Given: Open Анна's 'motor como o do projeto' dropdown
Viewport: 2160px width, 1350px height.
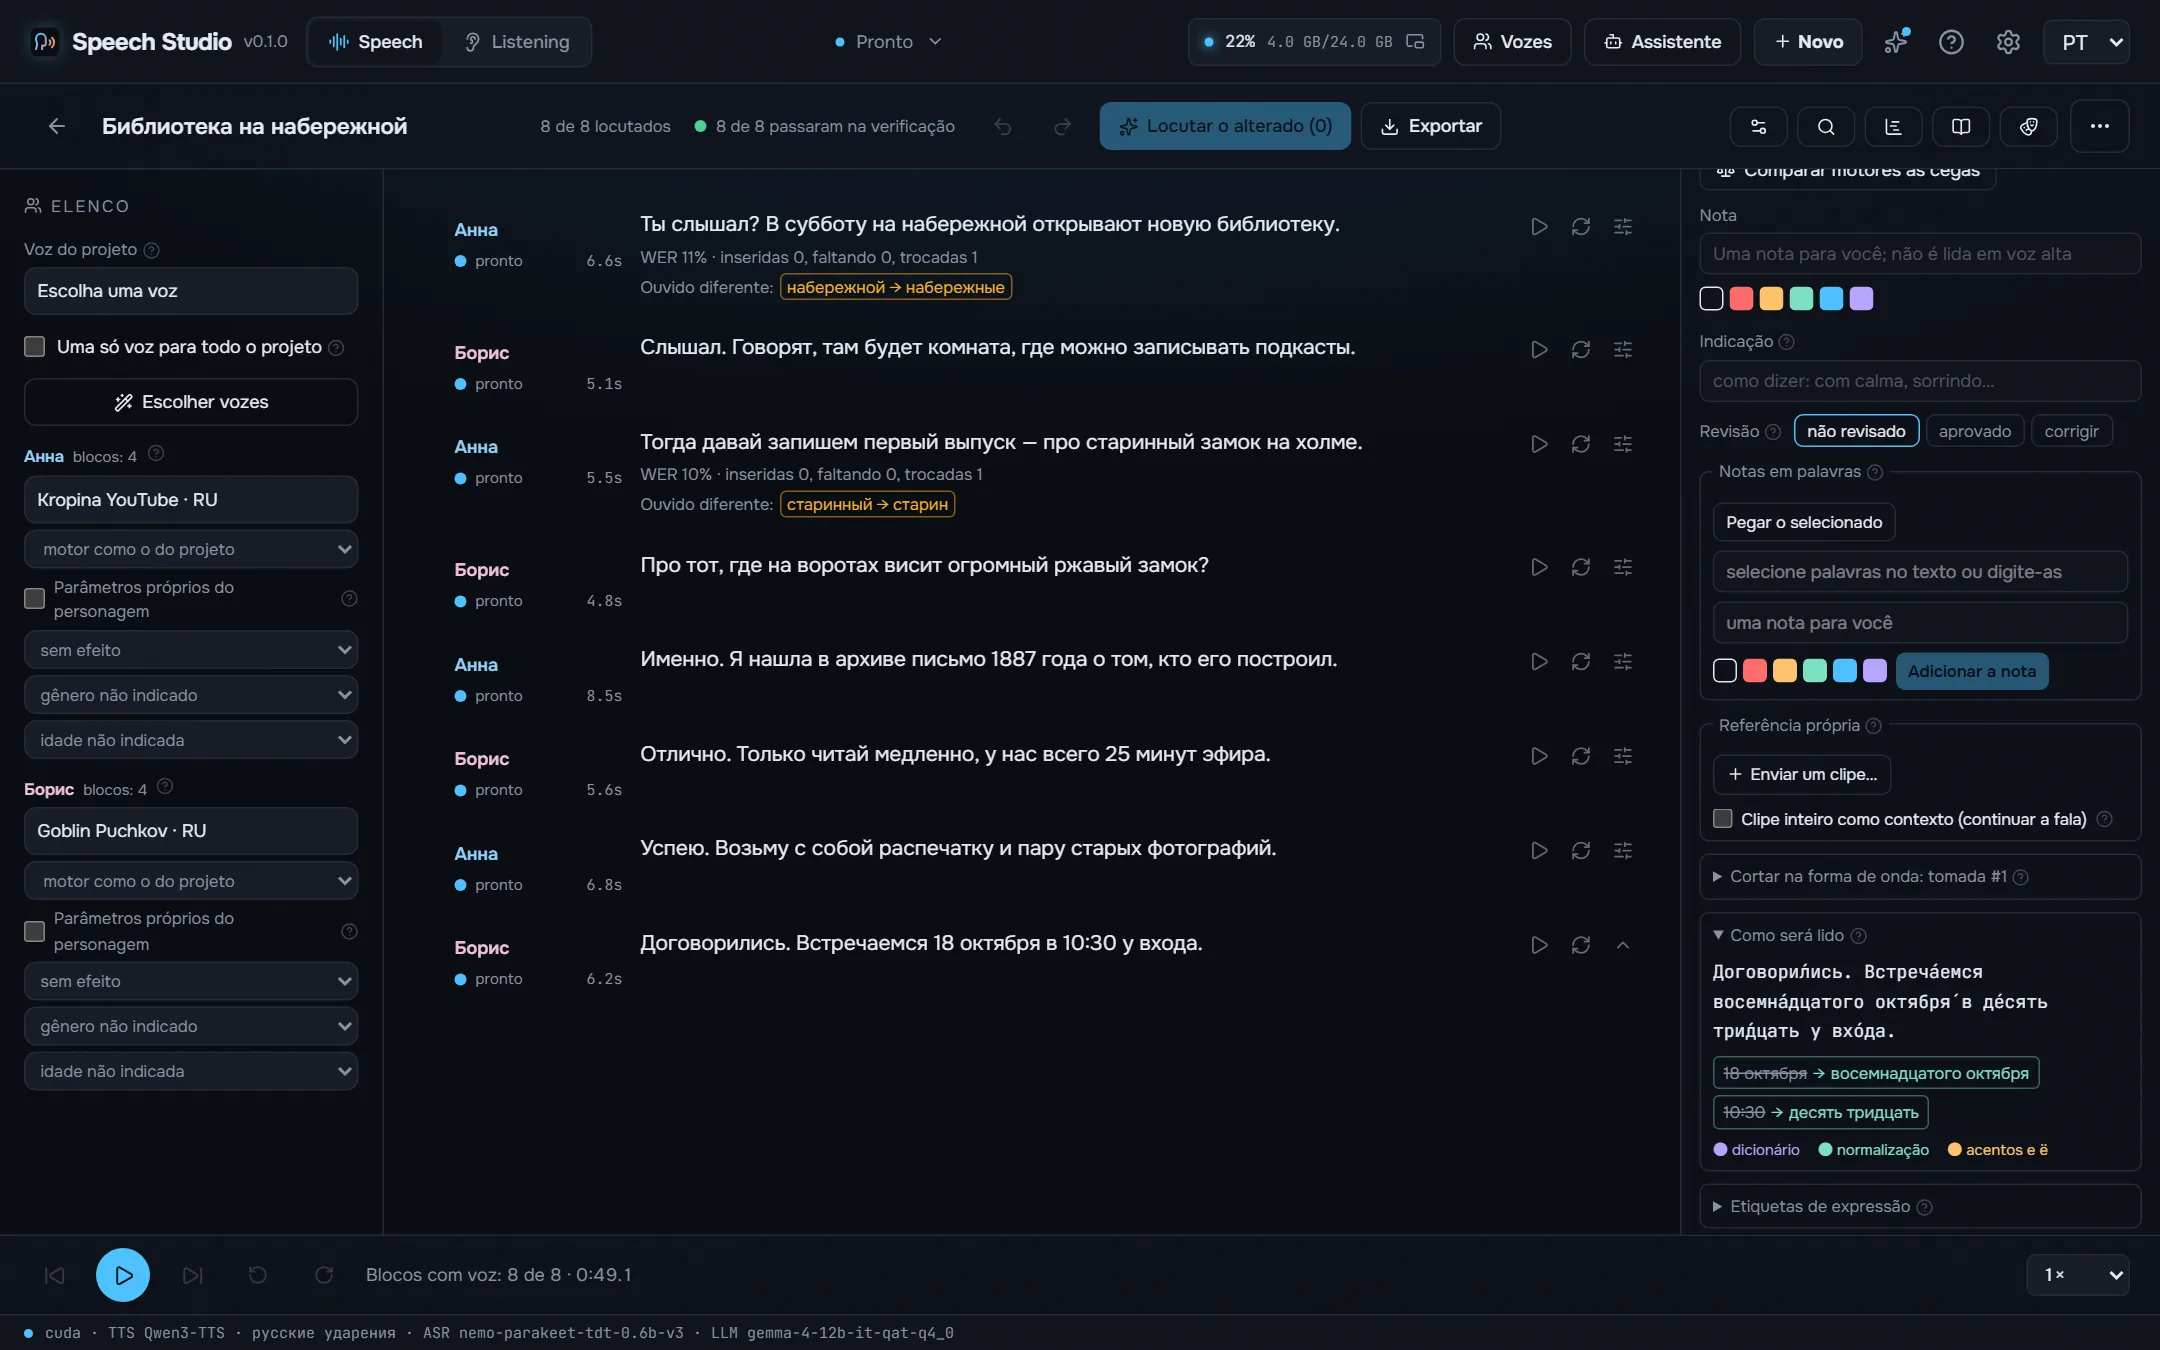Looking at the screenshot, I should pyautogui.click(x=191, y=549).
